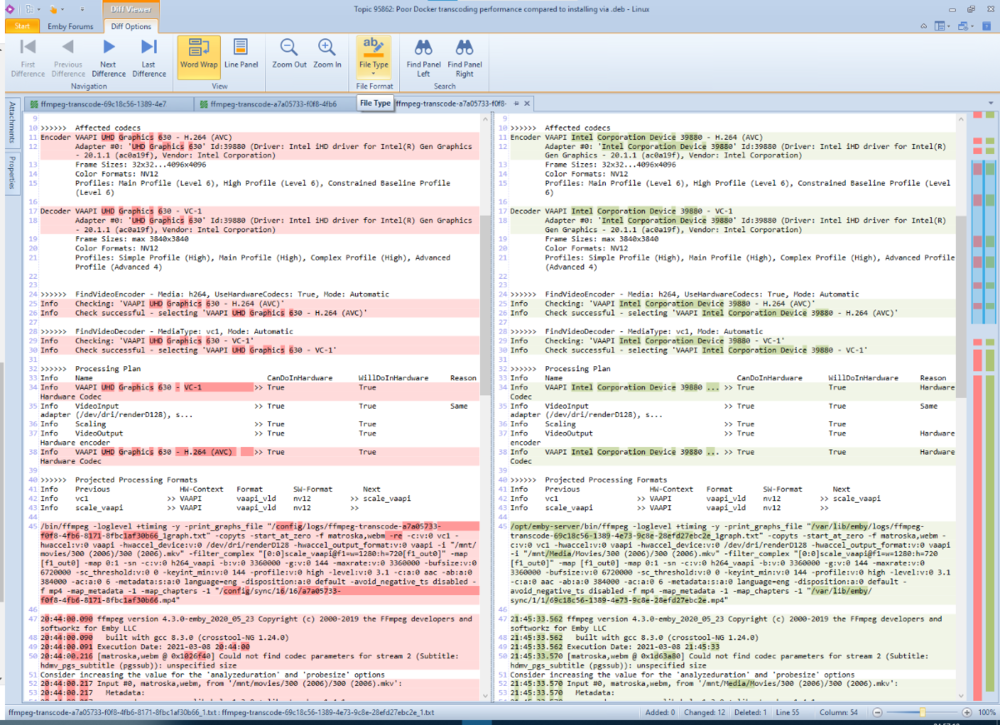Screen dimensions: 1000x725
Task: Toggle the Line Panel display
Action: tap(241, 55)
